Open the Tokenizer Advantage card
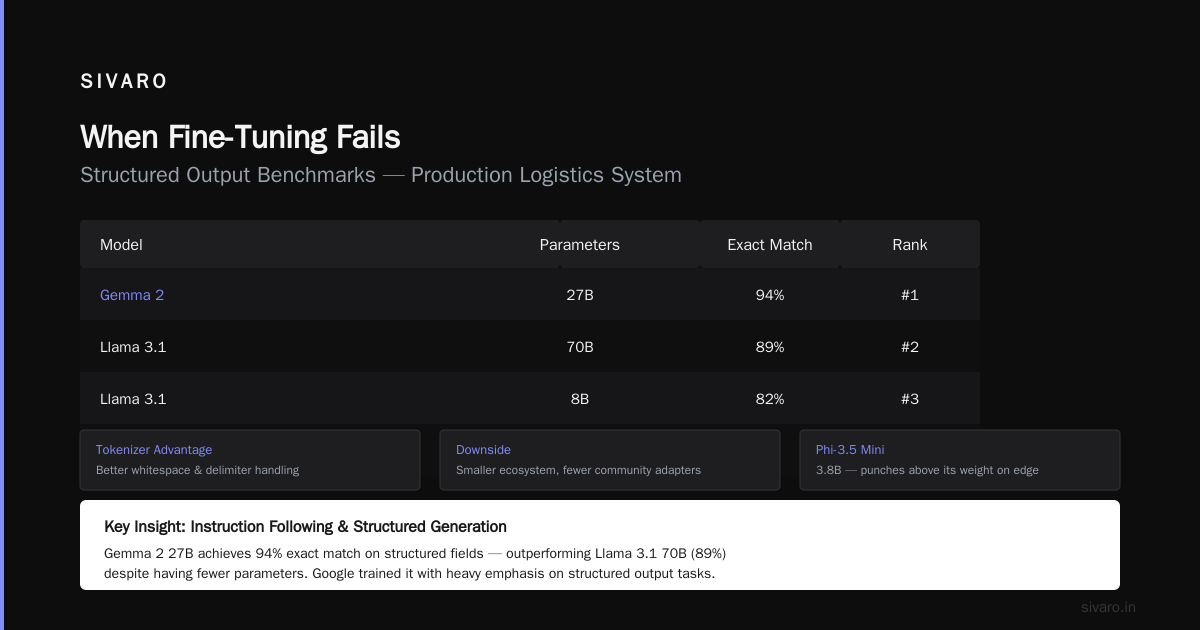Viewport: 1200px width, 630px height. pos(250,460)
